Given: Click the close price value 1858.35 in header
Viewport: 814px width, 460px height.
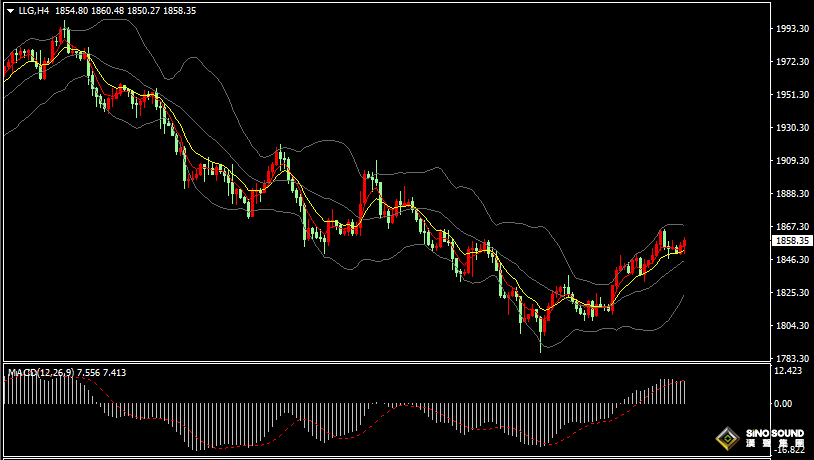Looking at the screenshot, I should [180, 10].
